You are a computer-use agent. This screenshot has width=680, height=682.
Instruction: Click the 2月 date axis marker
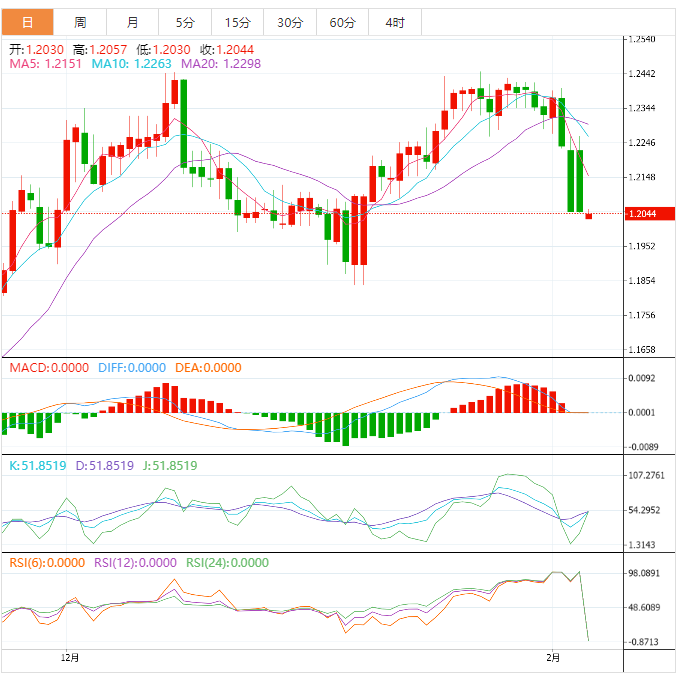coord(553,657)
